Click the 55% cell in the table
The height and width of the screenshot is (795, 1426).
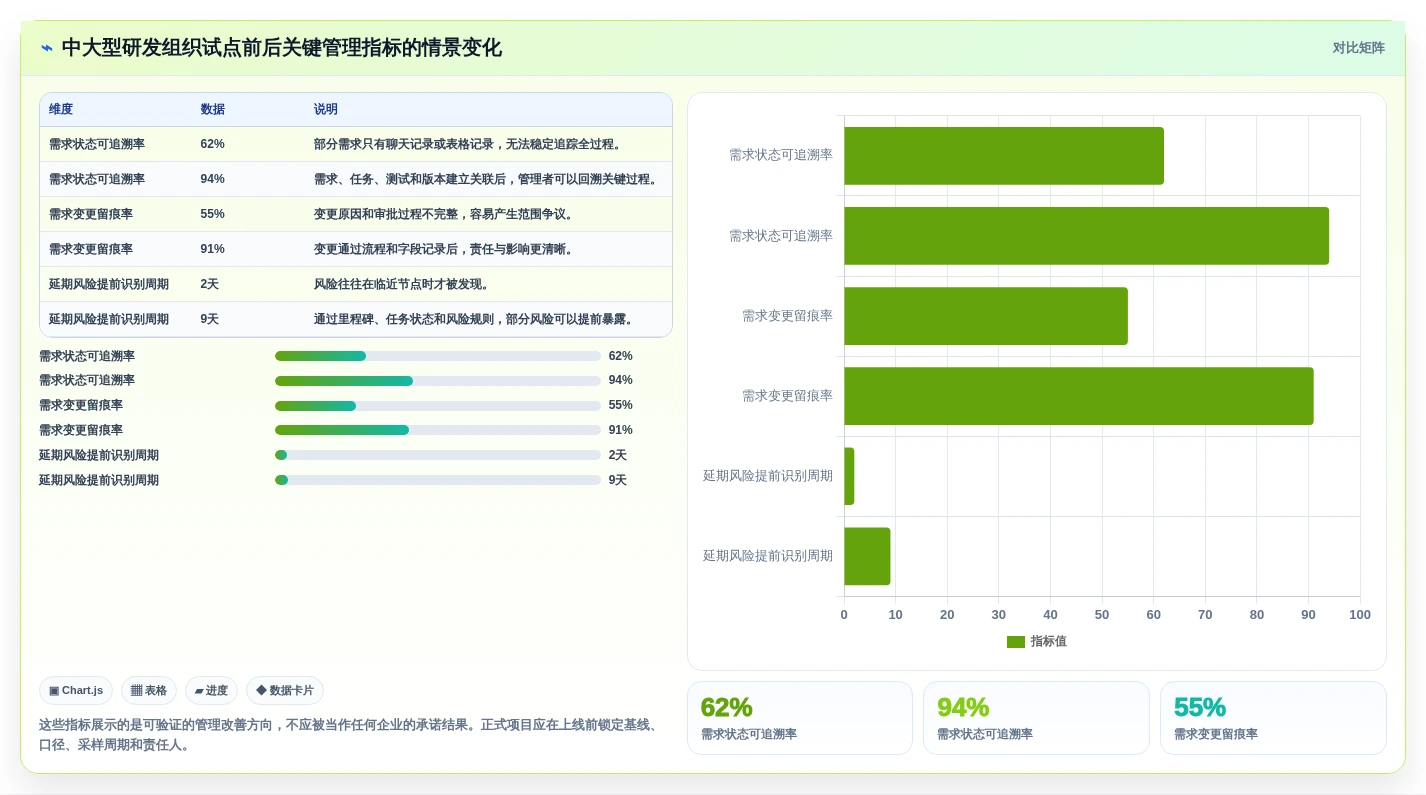click(212, 214)
